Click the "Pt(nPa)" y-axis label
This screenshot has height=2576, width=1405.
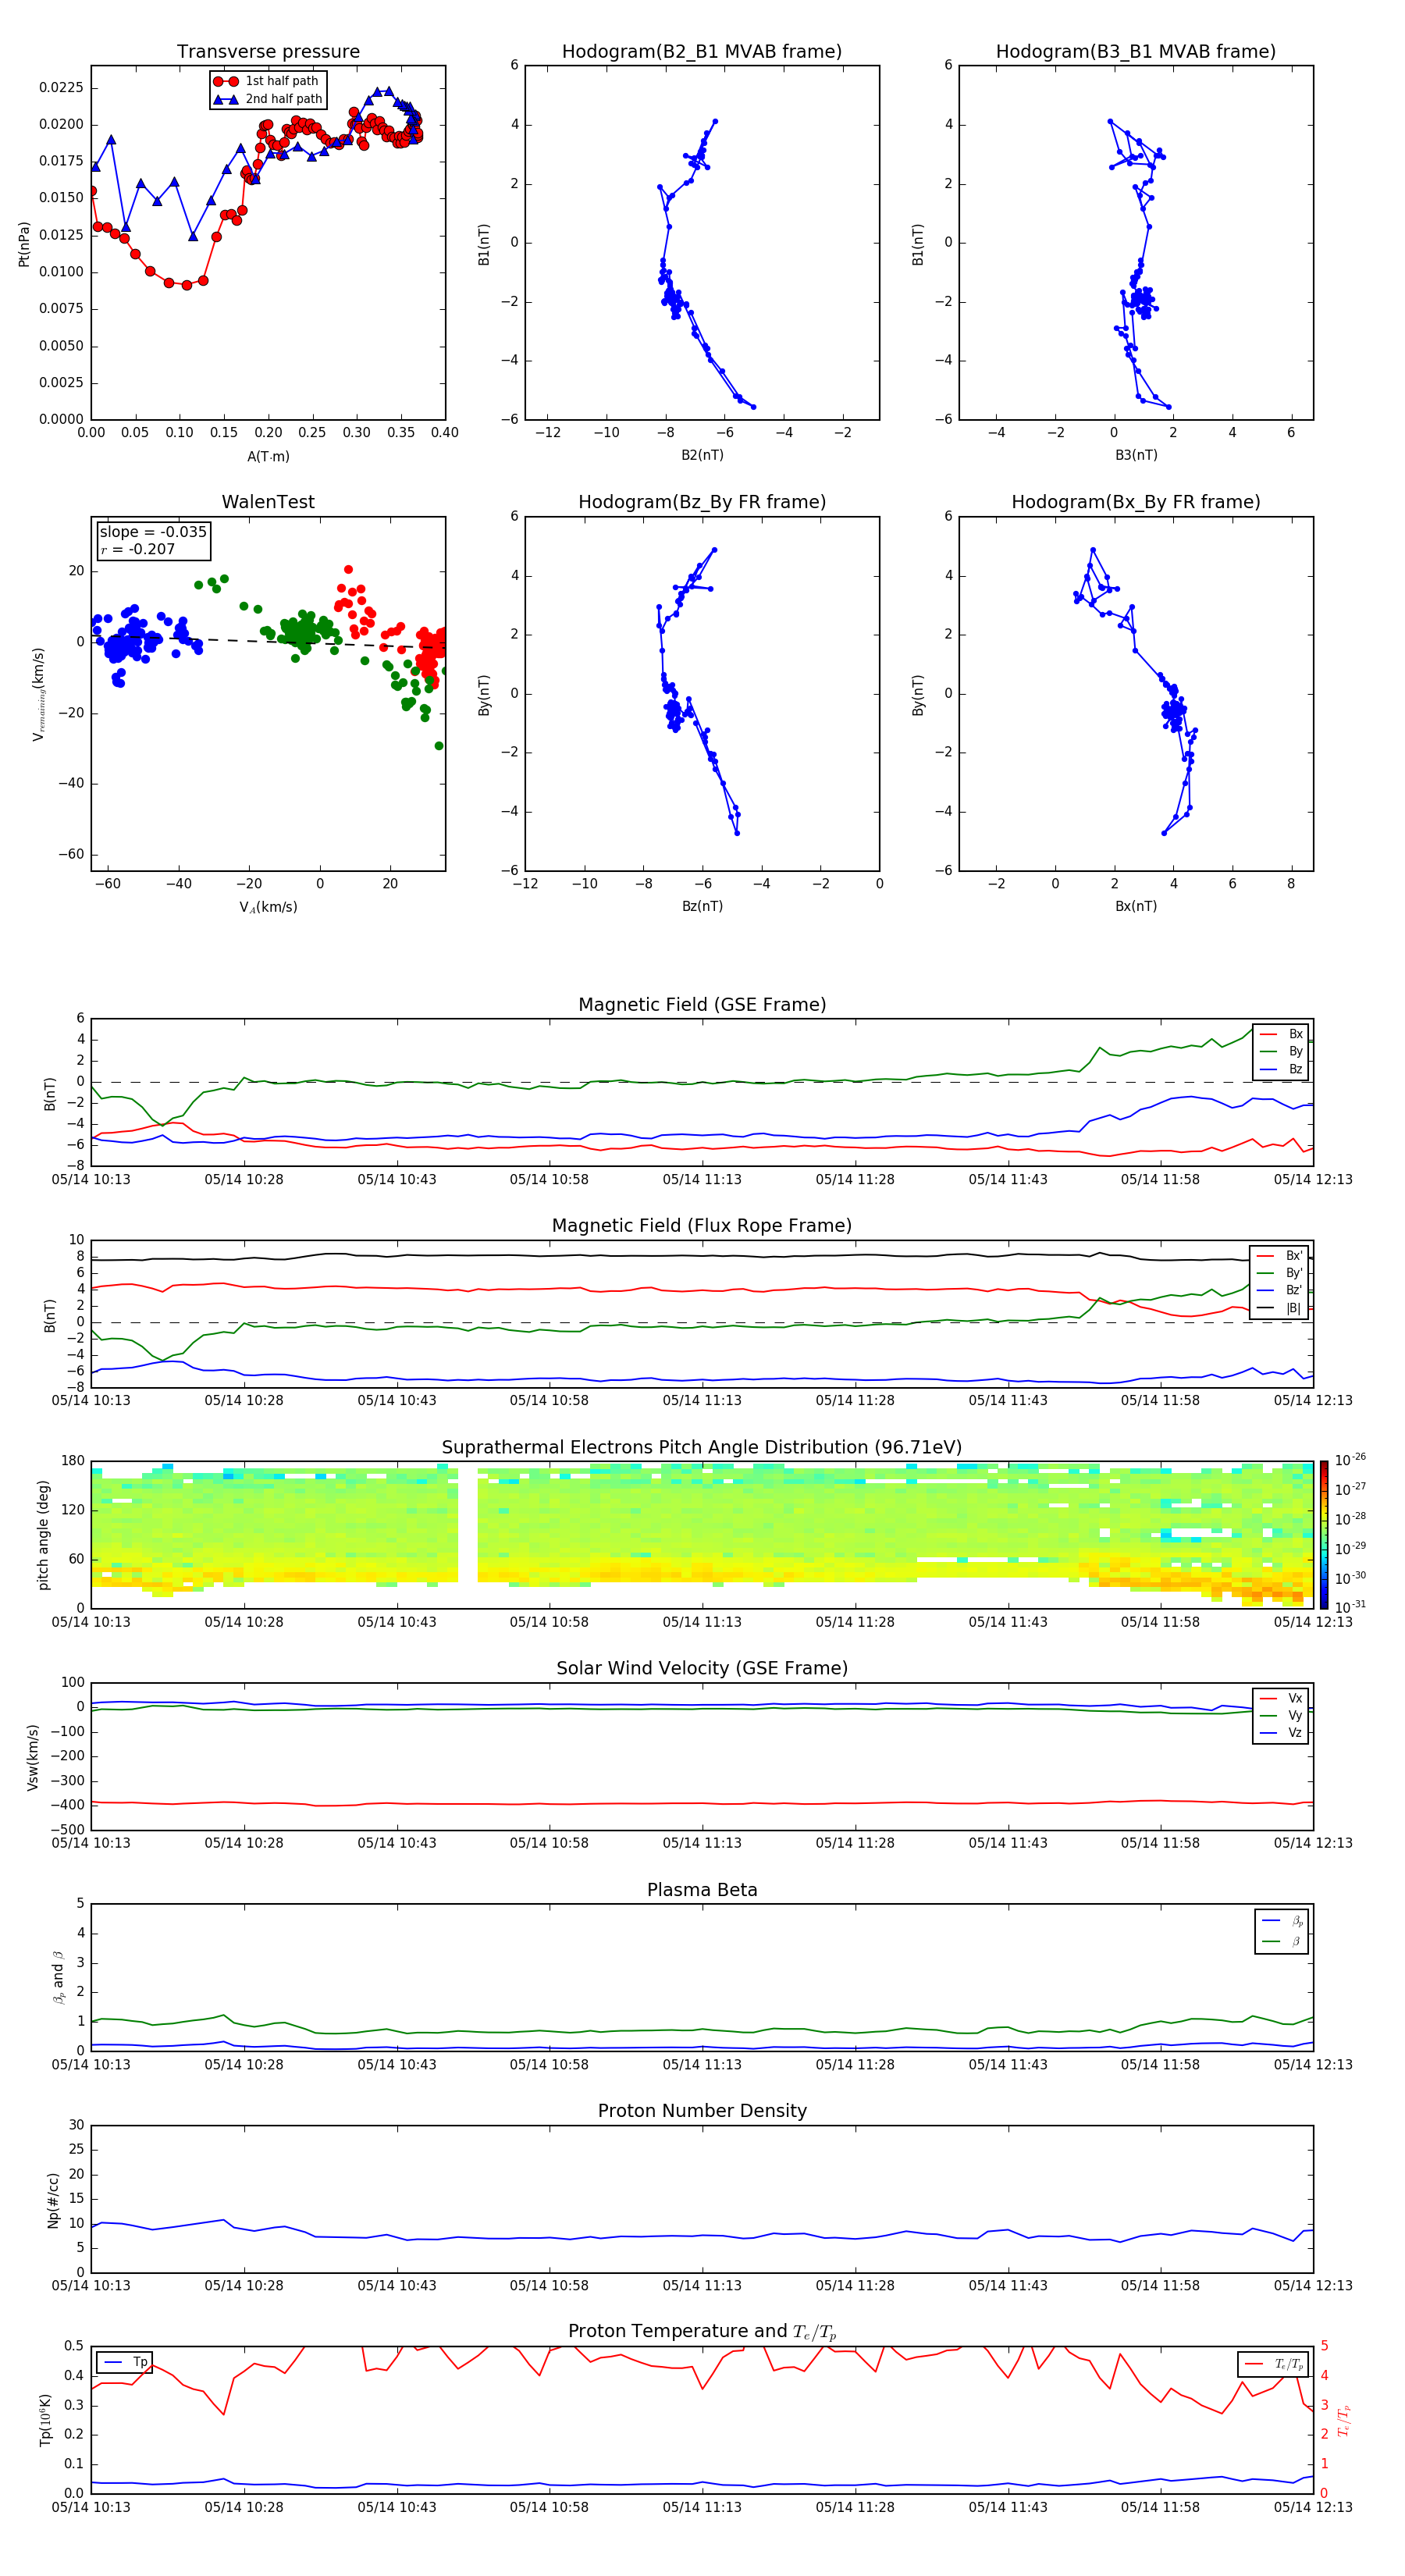[x=24, y=244]
